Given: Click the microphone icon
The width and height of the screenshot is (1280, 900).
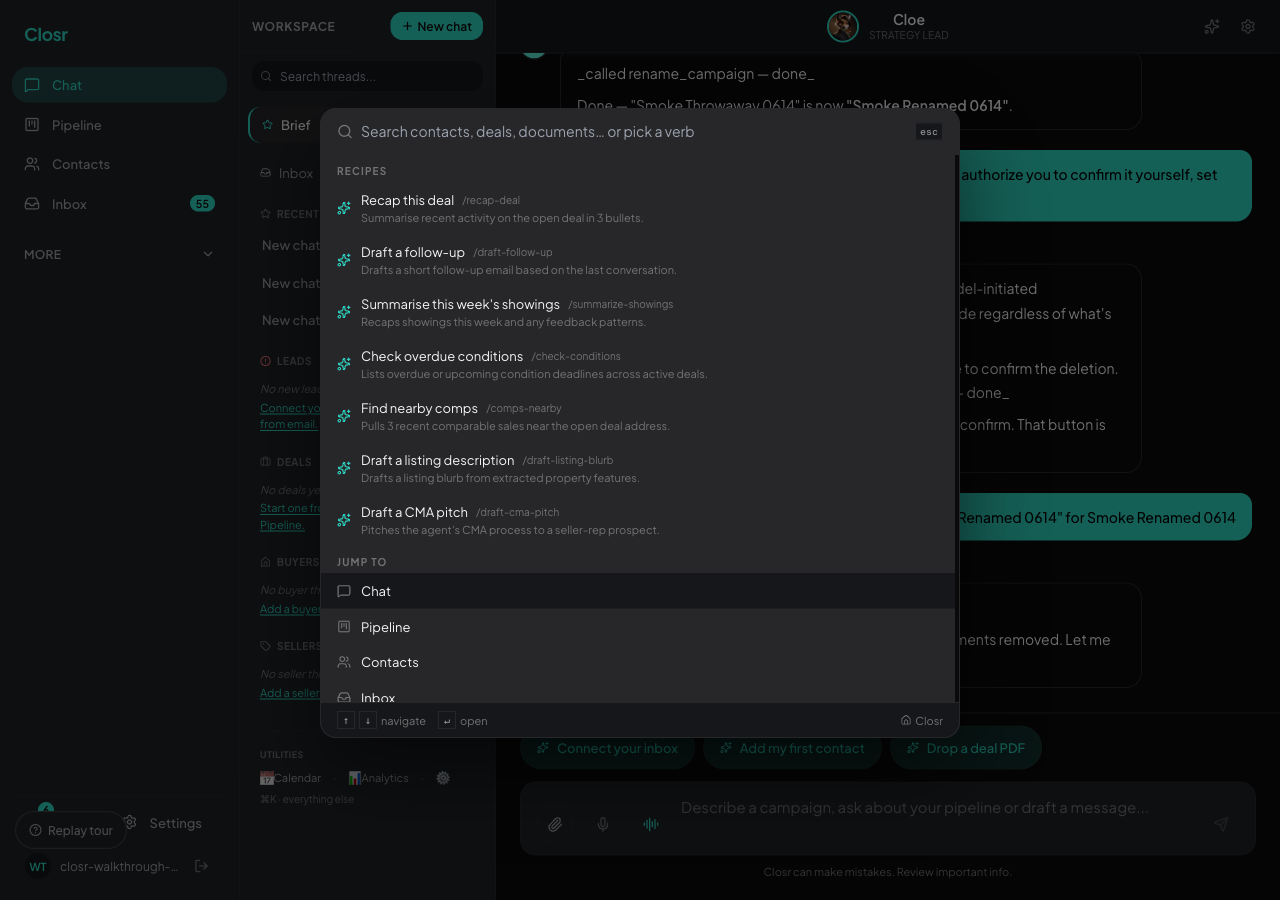Looking at the screenshot, I should point(603,824).
